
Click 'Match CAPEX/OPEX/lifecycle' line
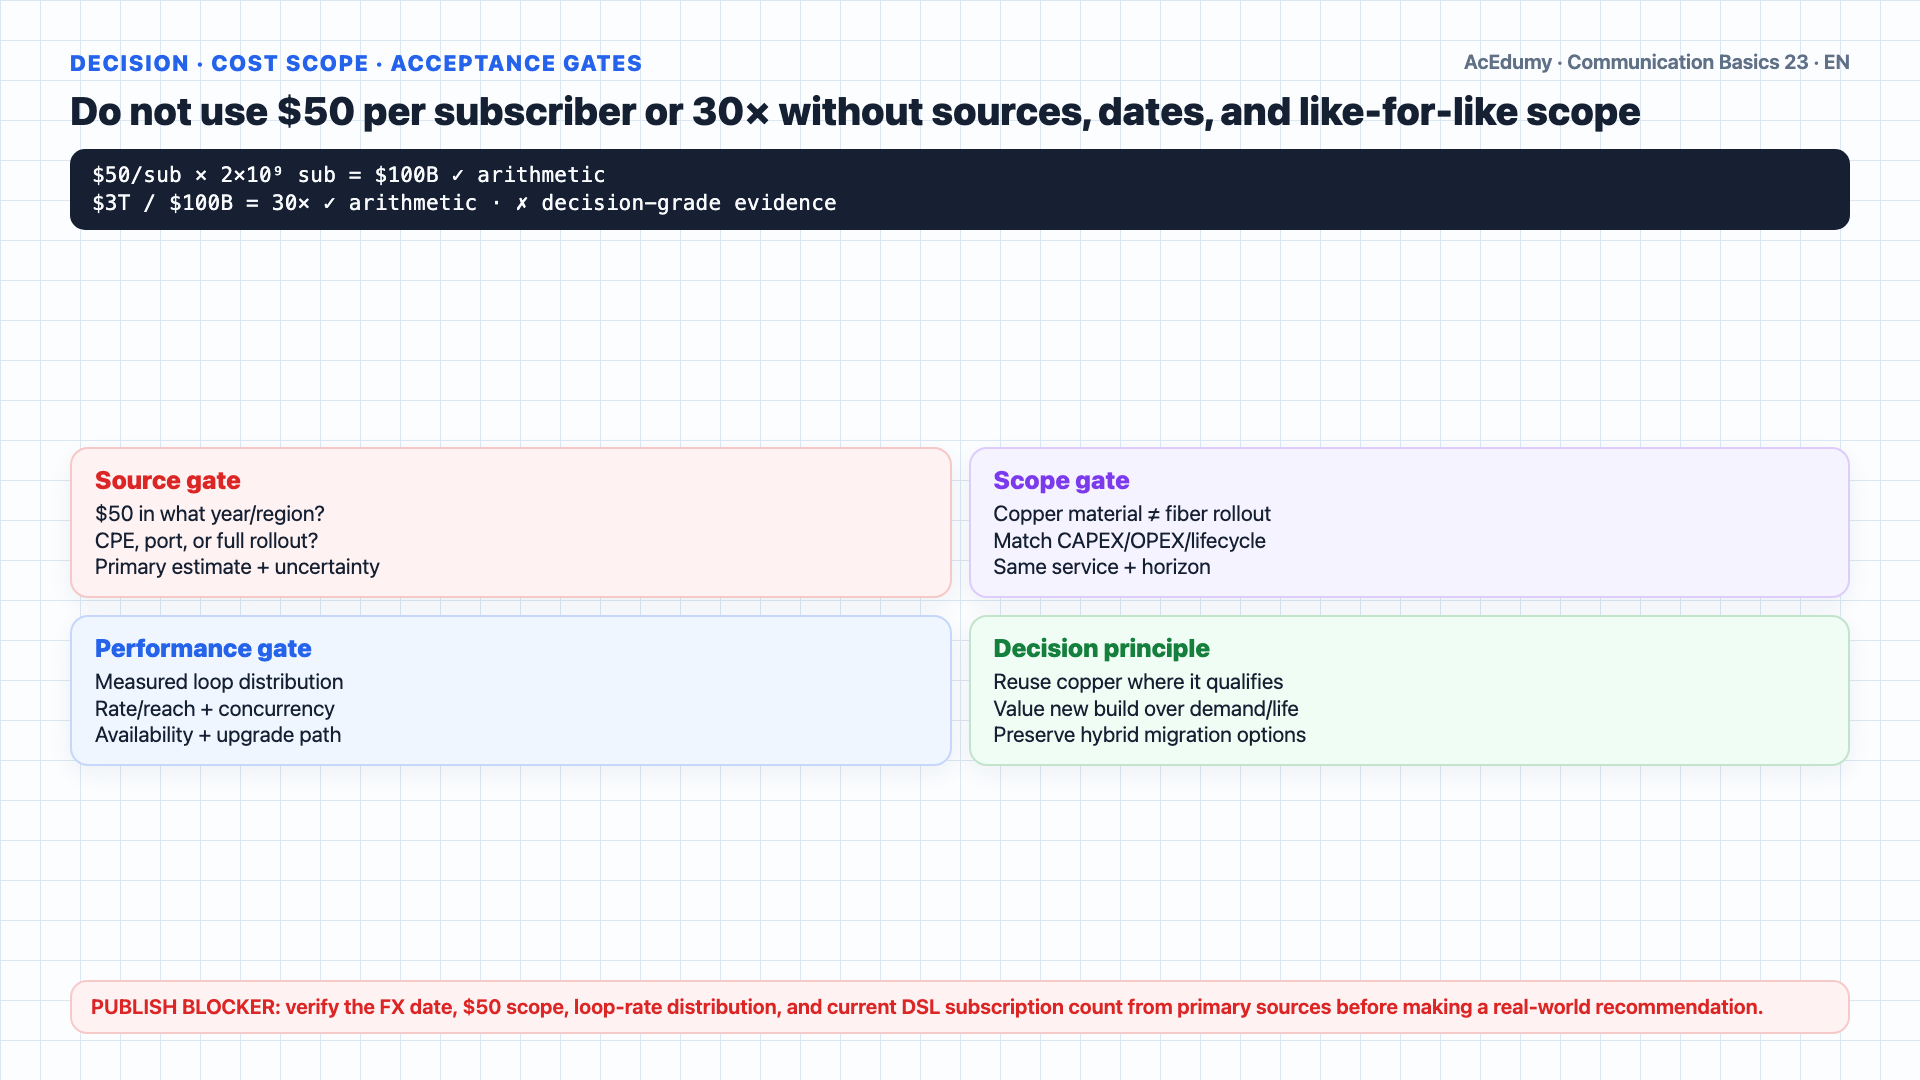point(1130,541)
